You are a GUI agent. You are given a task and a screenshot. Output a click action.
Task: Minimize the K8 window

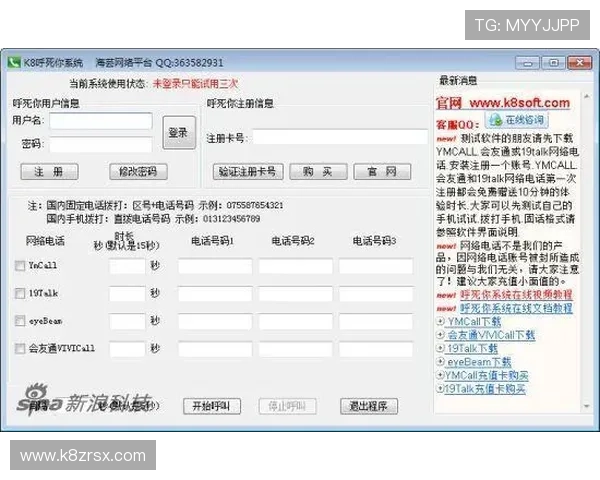click(527, 63)
